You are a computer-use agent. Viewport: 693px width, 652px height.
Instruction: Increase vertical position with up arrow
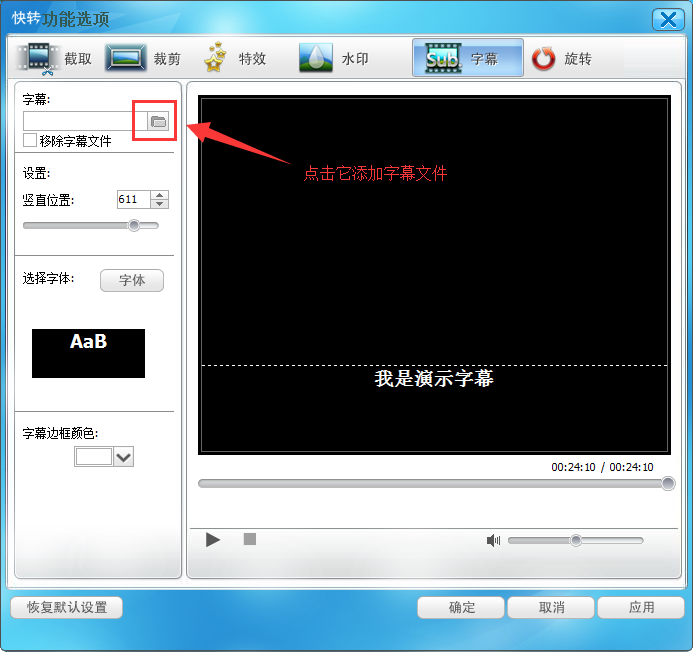[x=160, y=195]
